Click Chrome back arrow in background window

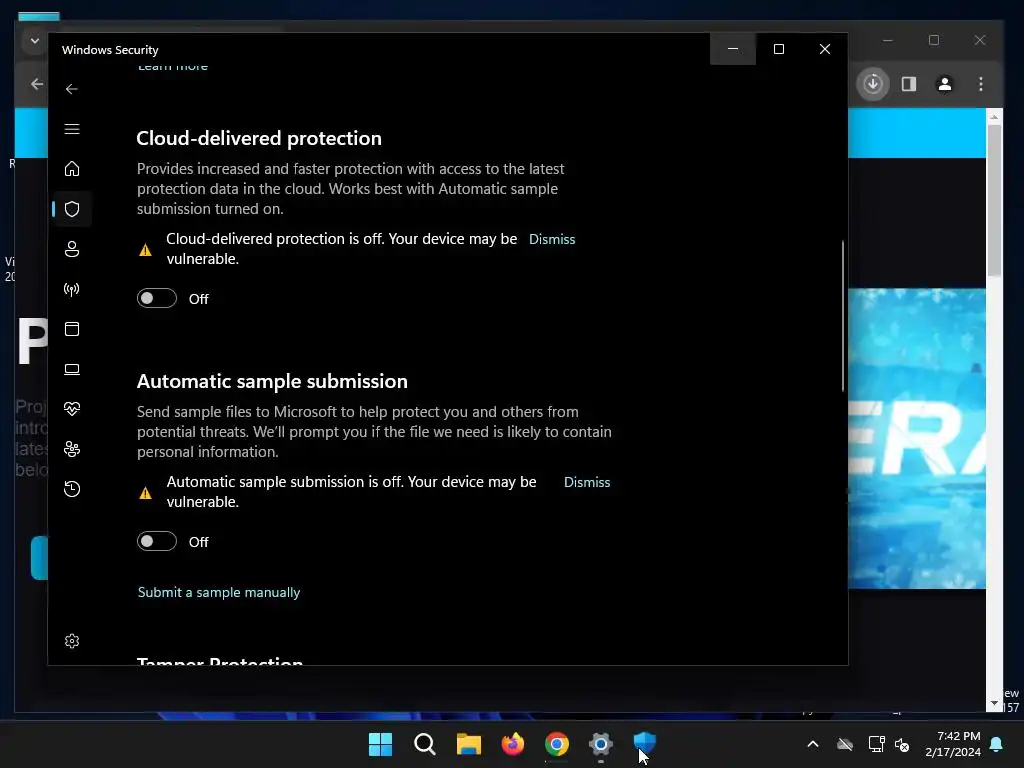37,84
